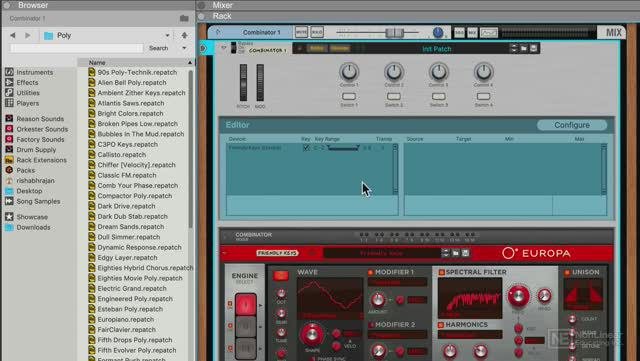Save the Combinator Init Patch

coord(533,48)
